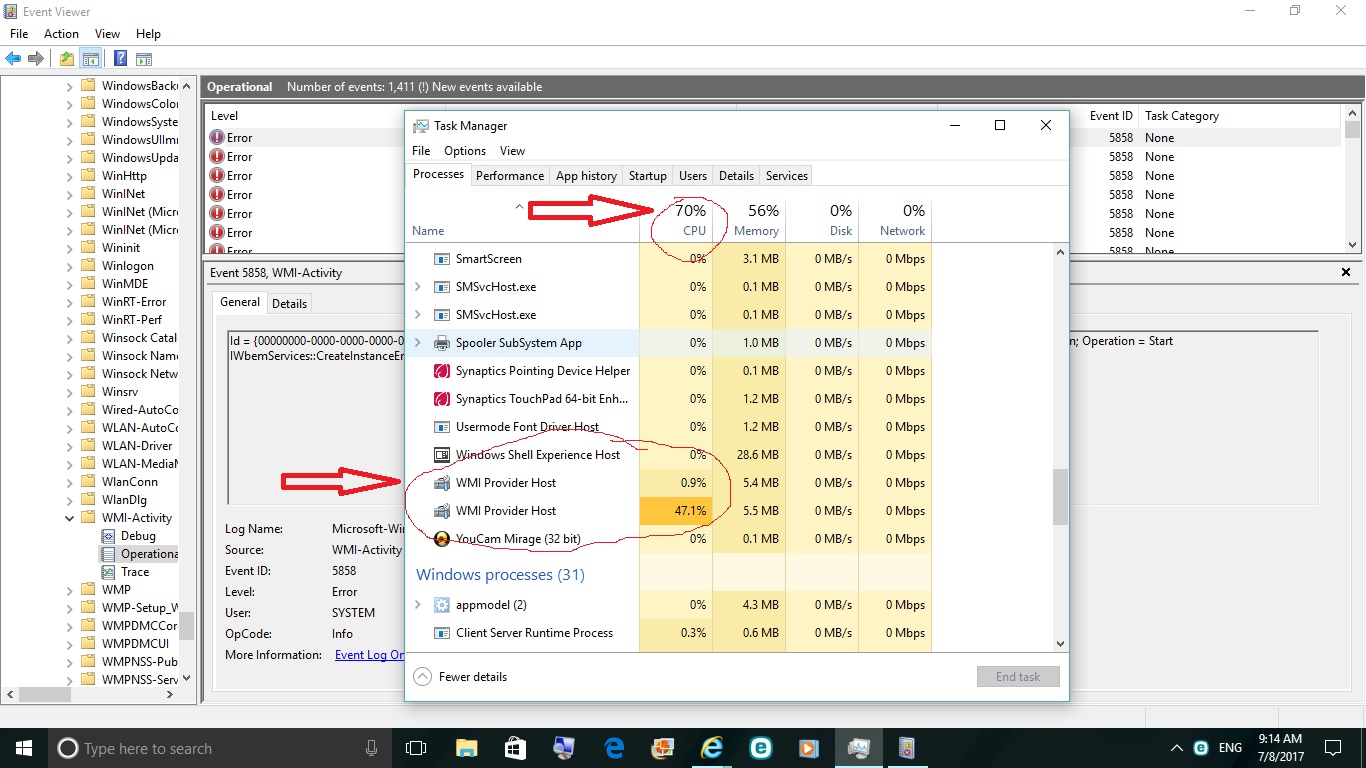
Task: Sort processes by the Memory column
Action: 749,220
